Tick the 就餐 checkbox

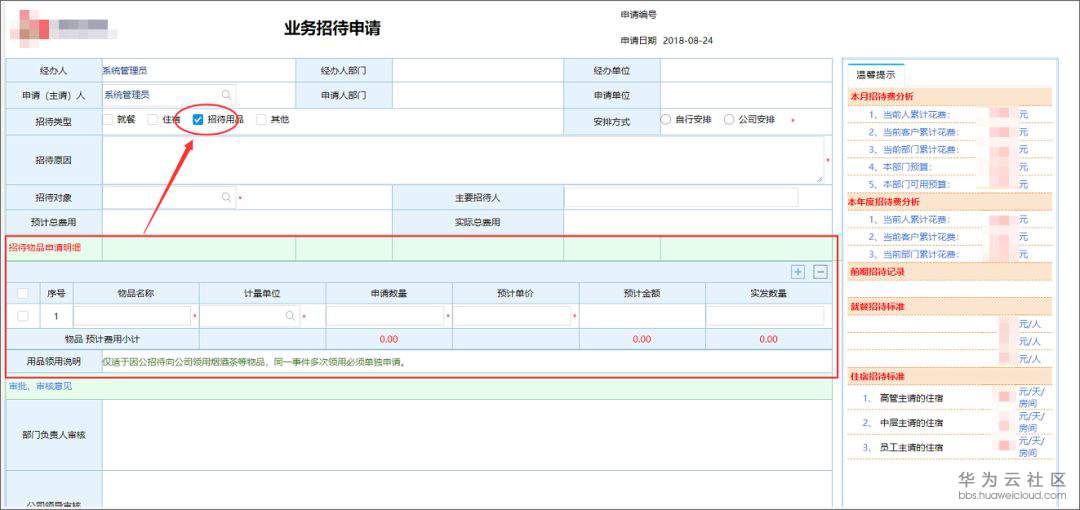108,119
